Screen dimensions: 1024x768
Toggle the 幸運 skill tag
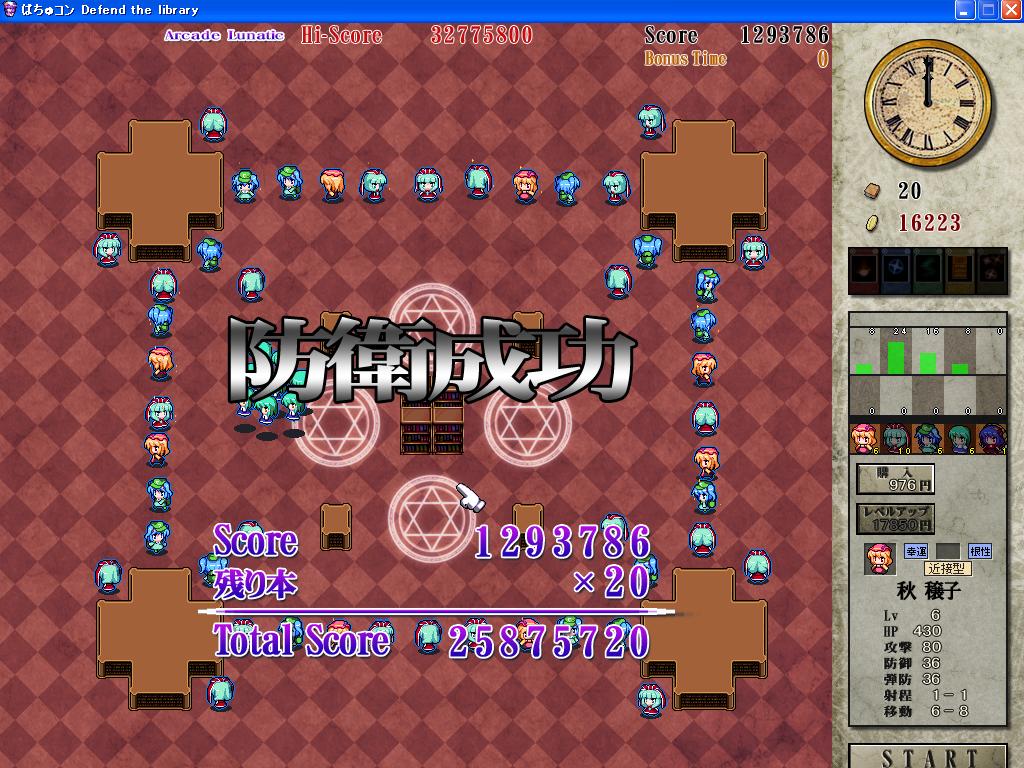tap(916, 551)
